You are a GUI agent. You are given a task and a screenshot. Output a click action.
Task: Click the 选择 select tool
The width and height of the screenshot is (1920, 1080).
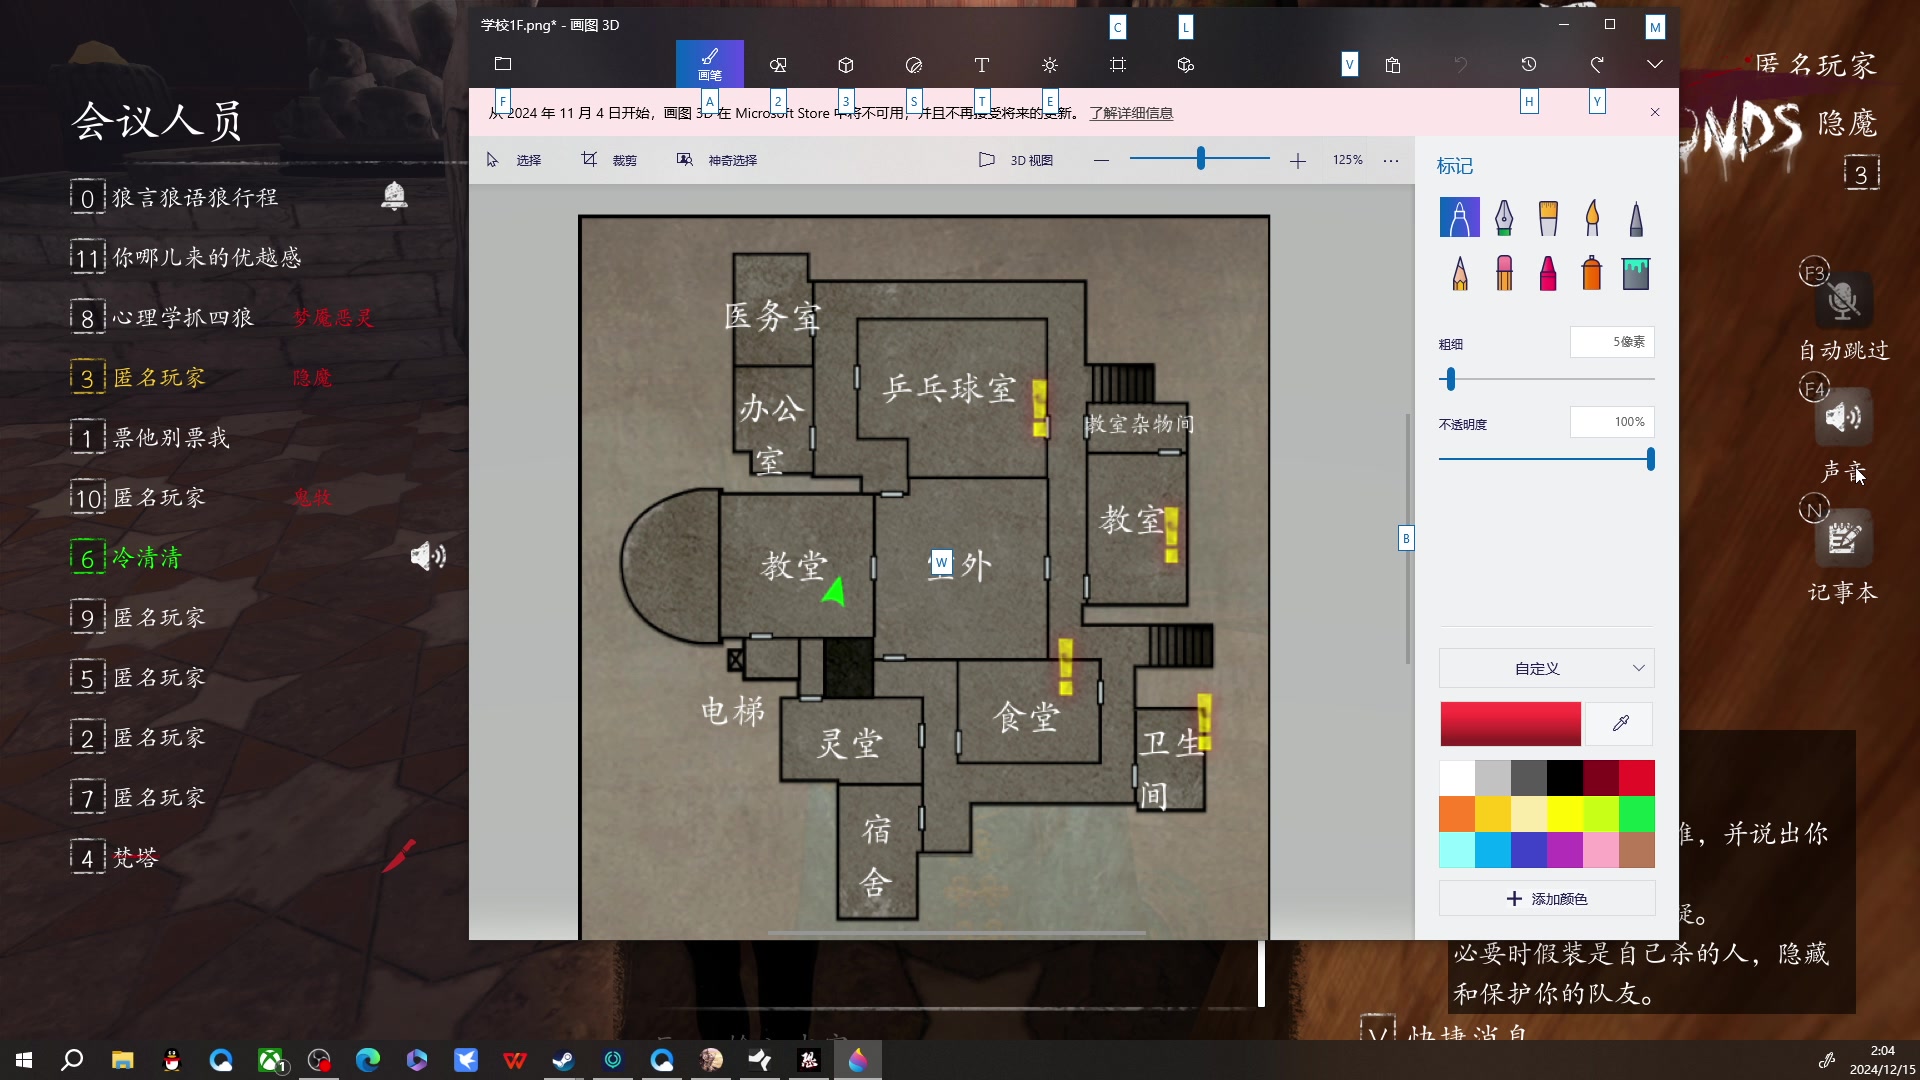pos(514,160)
